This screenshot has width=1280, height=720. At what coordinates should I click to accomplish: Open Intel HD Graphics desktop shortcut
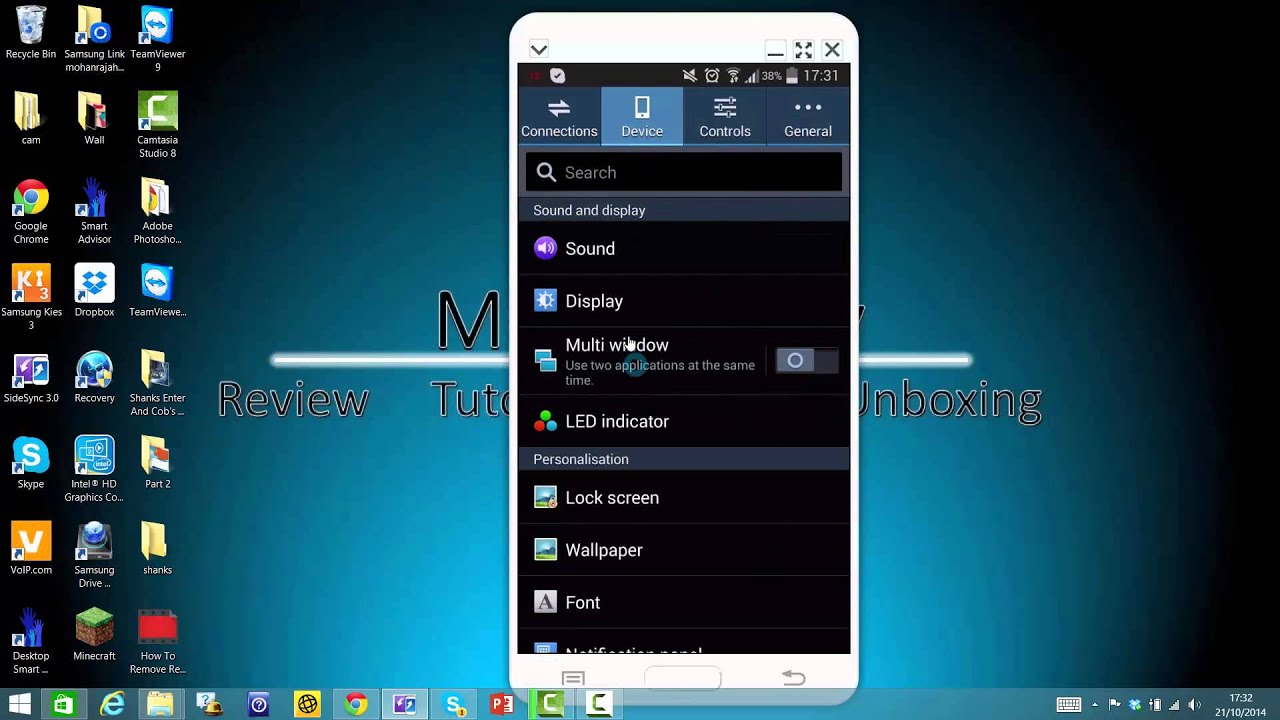[x=94, y=469]
